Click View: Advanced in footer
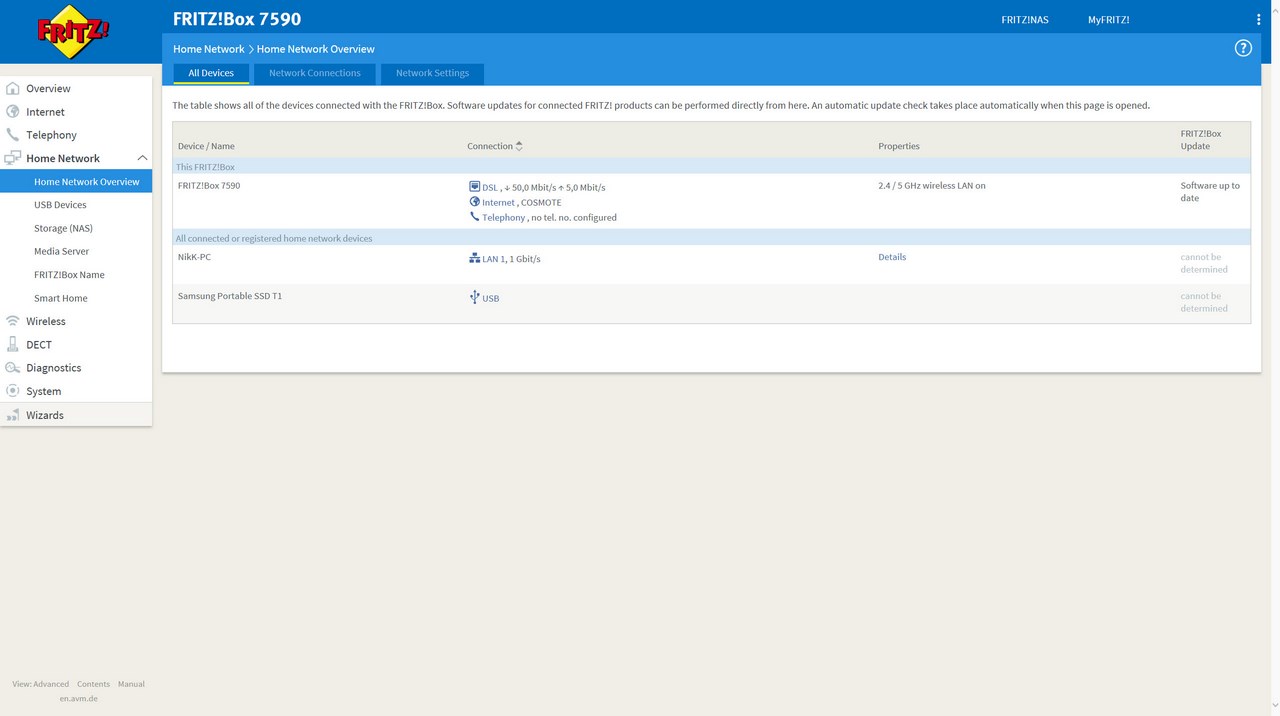The height and width of the screenshot is (716, 1280). 41,684
